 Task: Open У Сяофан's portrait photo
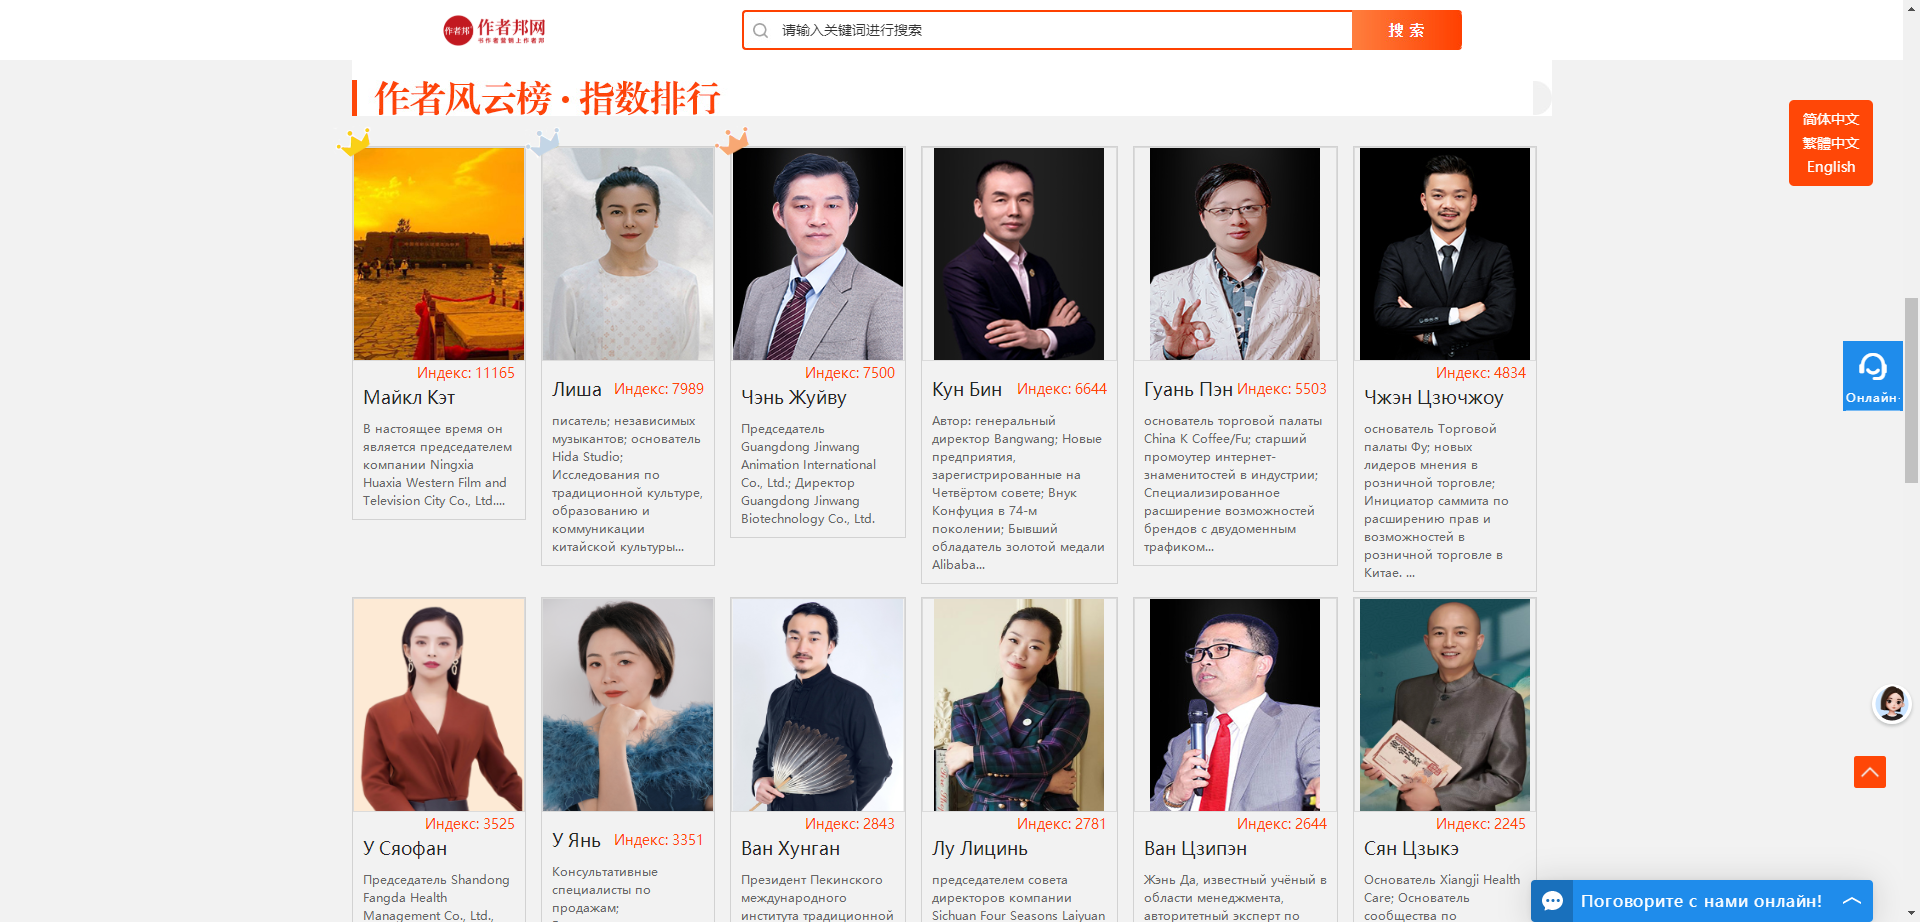pos(438,705)
